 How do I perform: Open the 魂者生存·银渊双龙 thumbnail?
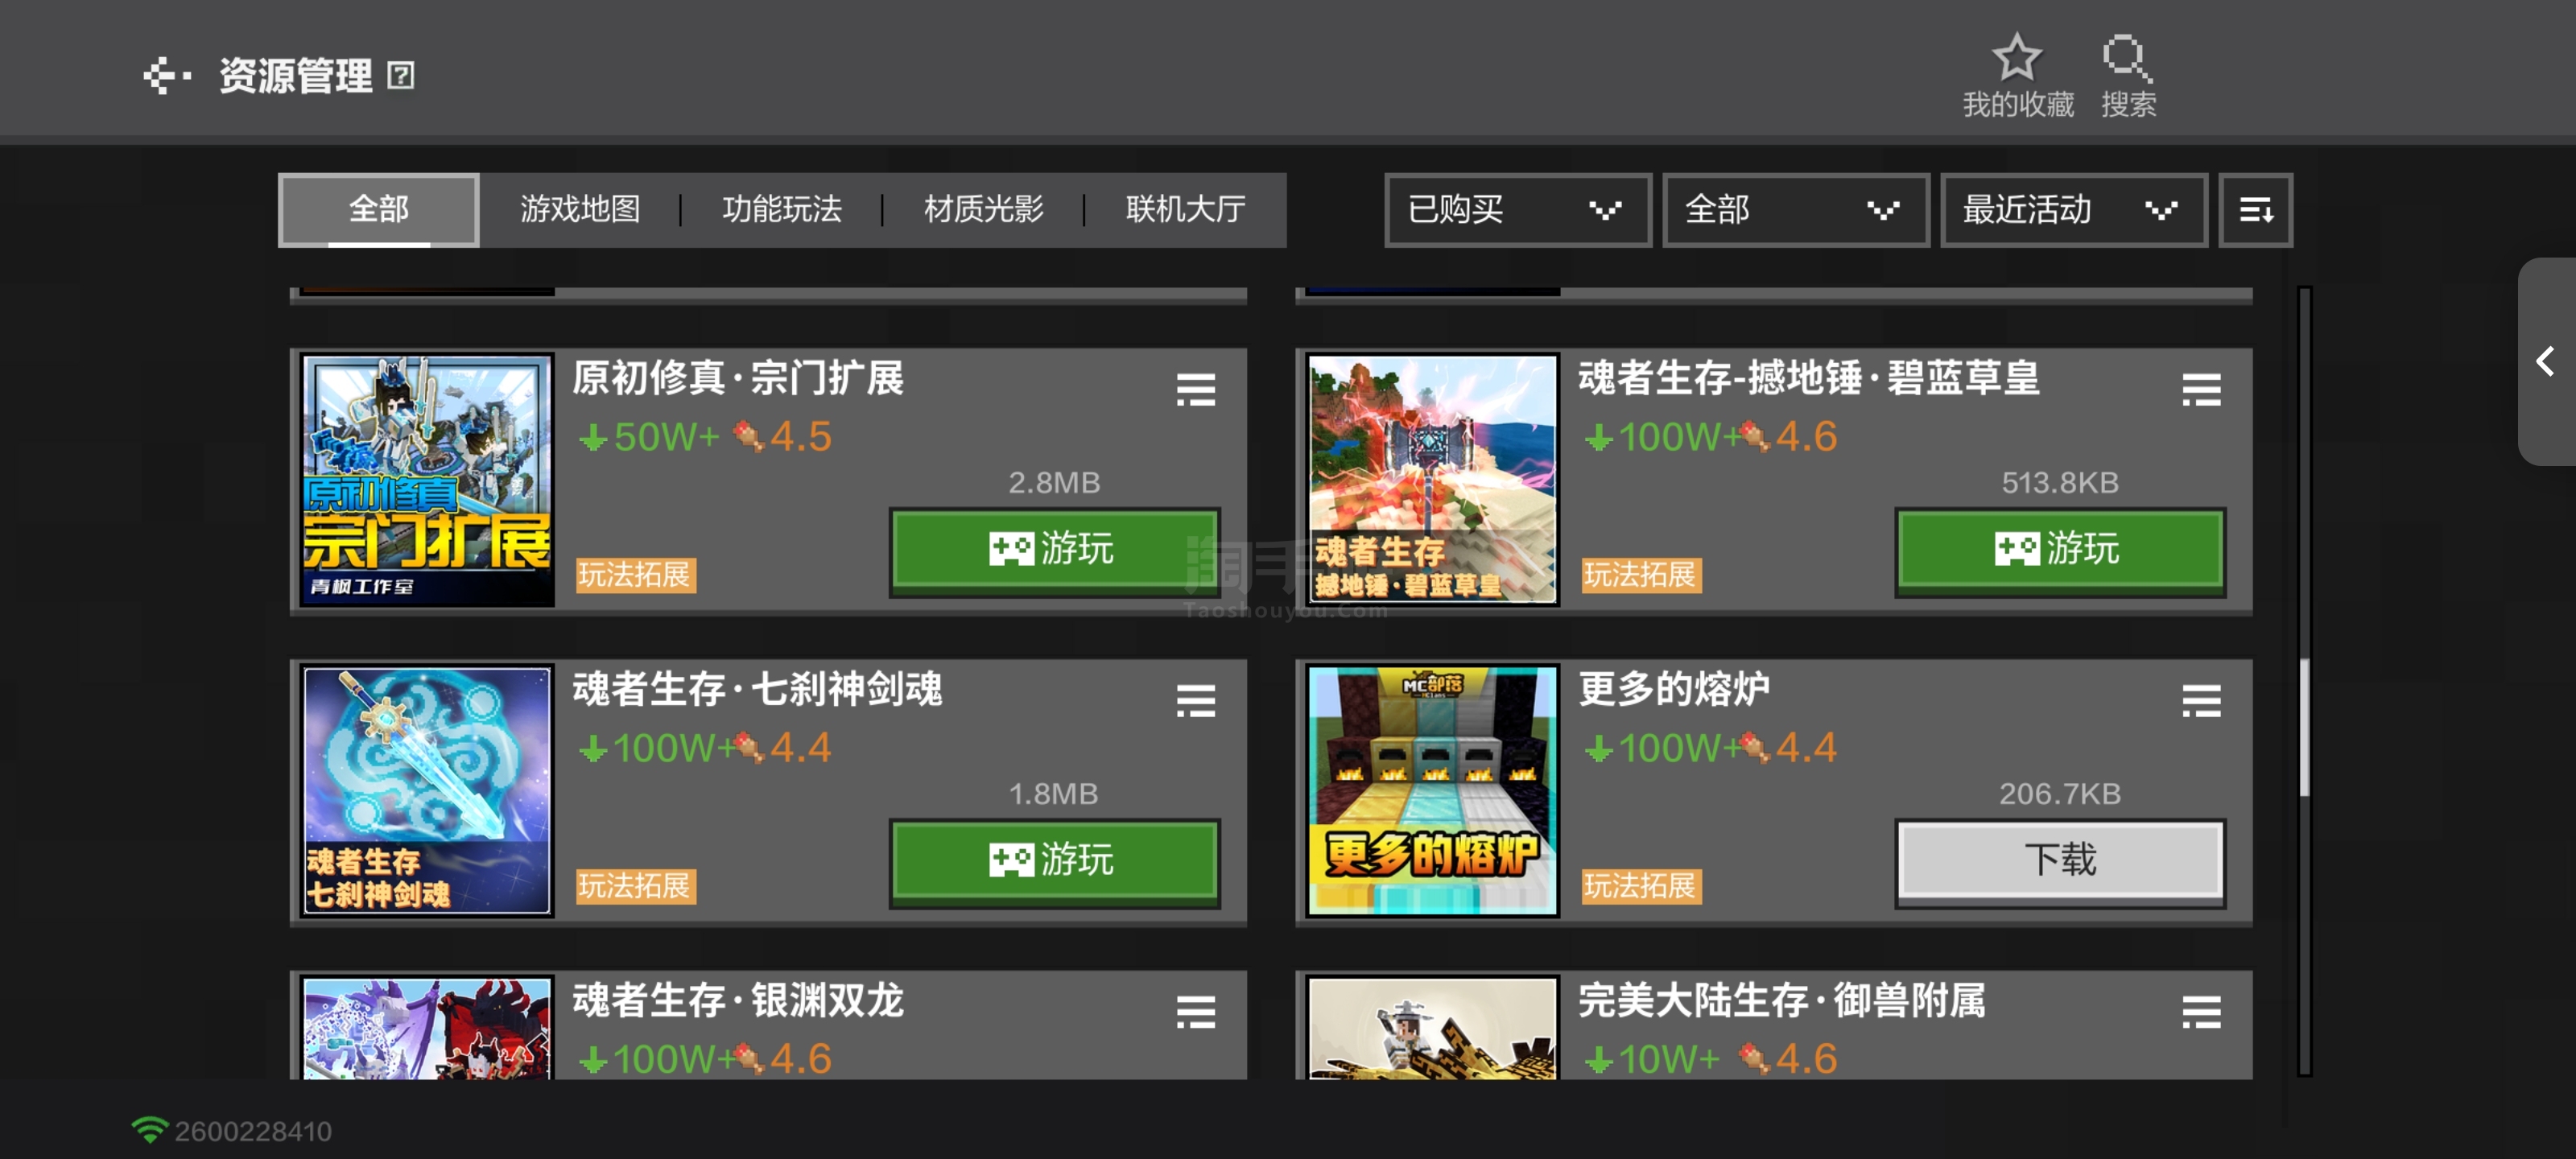tap(427, 1028)
